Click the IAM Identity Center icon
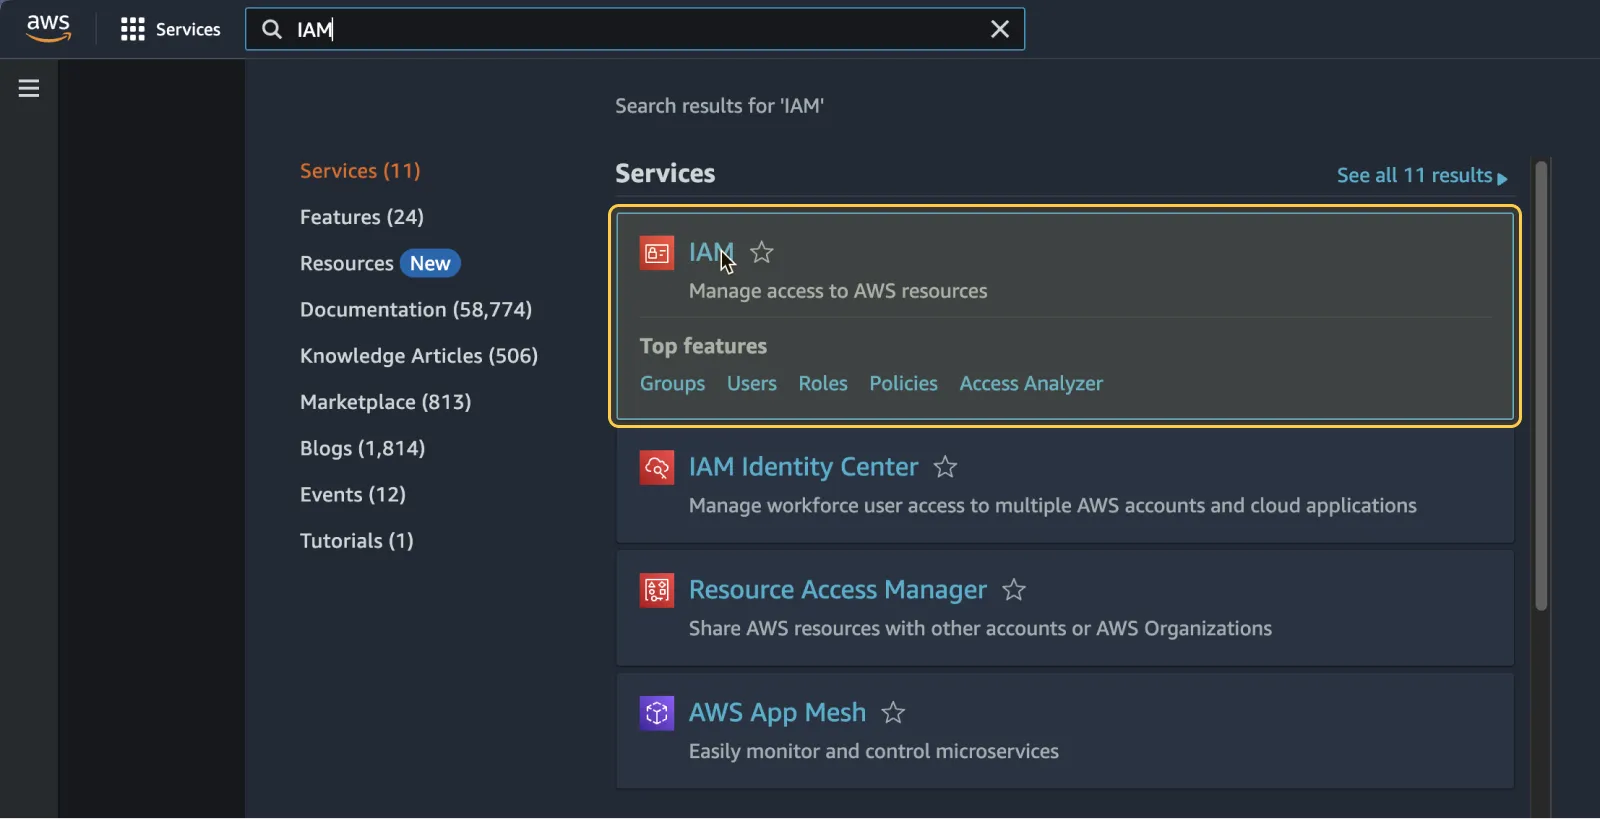Viewport: 1600px width, 819px height. 657,467
